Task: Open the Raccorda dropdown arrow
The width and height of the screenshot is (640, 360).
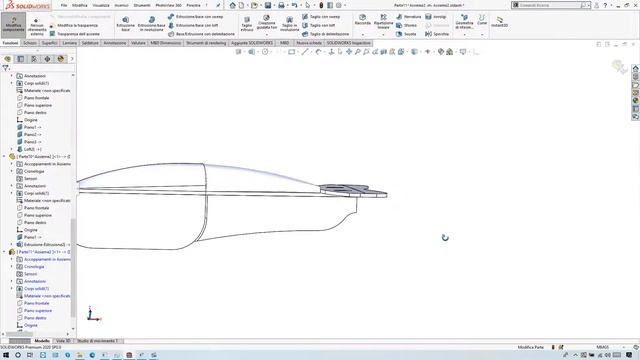Action: [362, 35]
